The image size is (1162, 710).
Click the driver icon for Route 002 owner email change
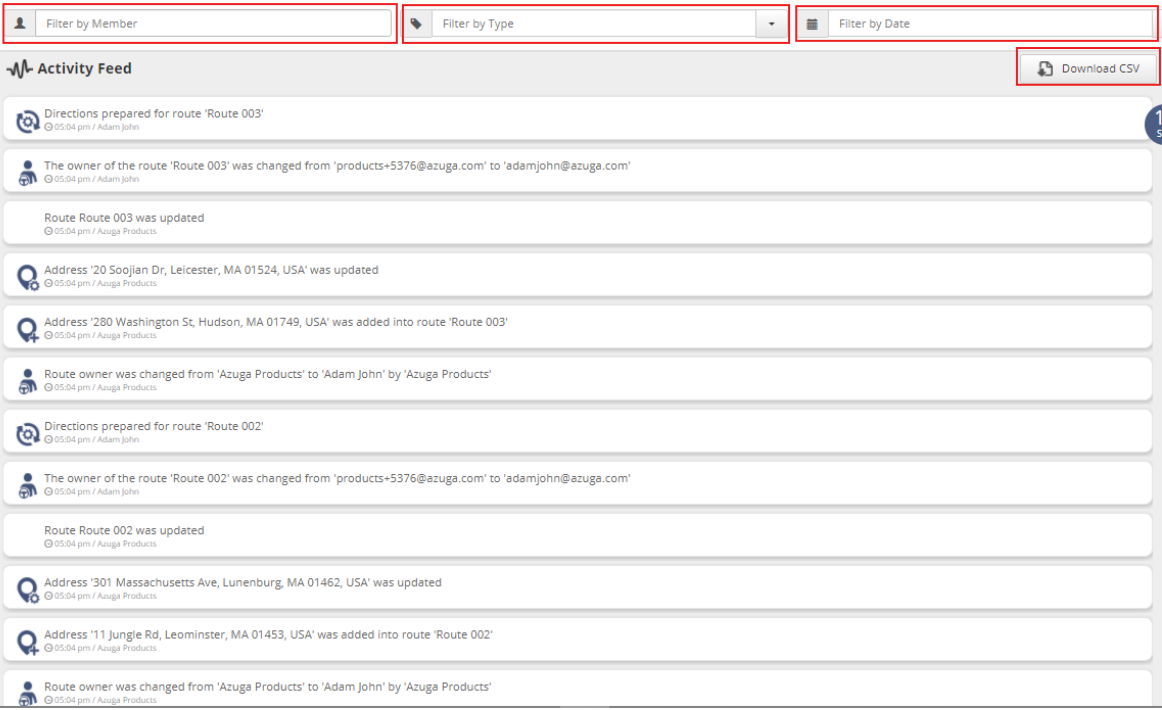click(x=27, y=485)
